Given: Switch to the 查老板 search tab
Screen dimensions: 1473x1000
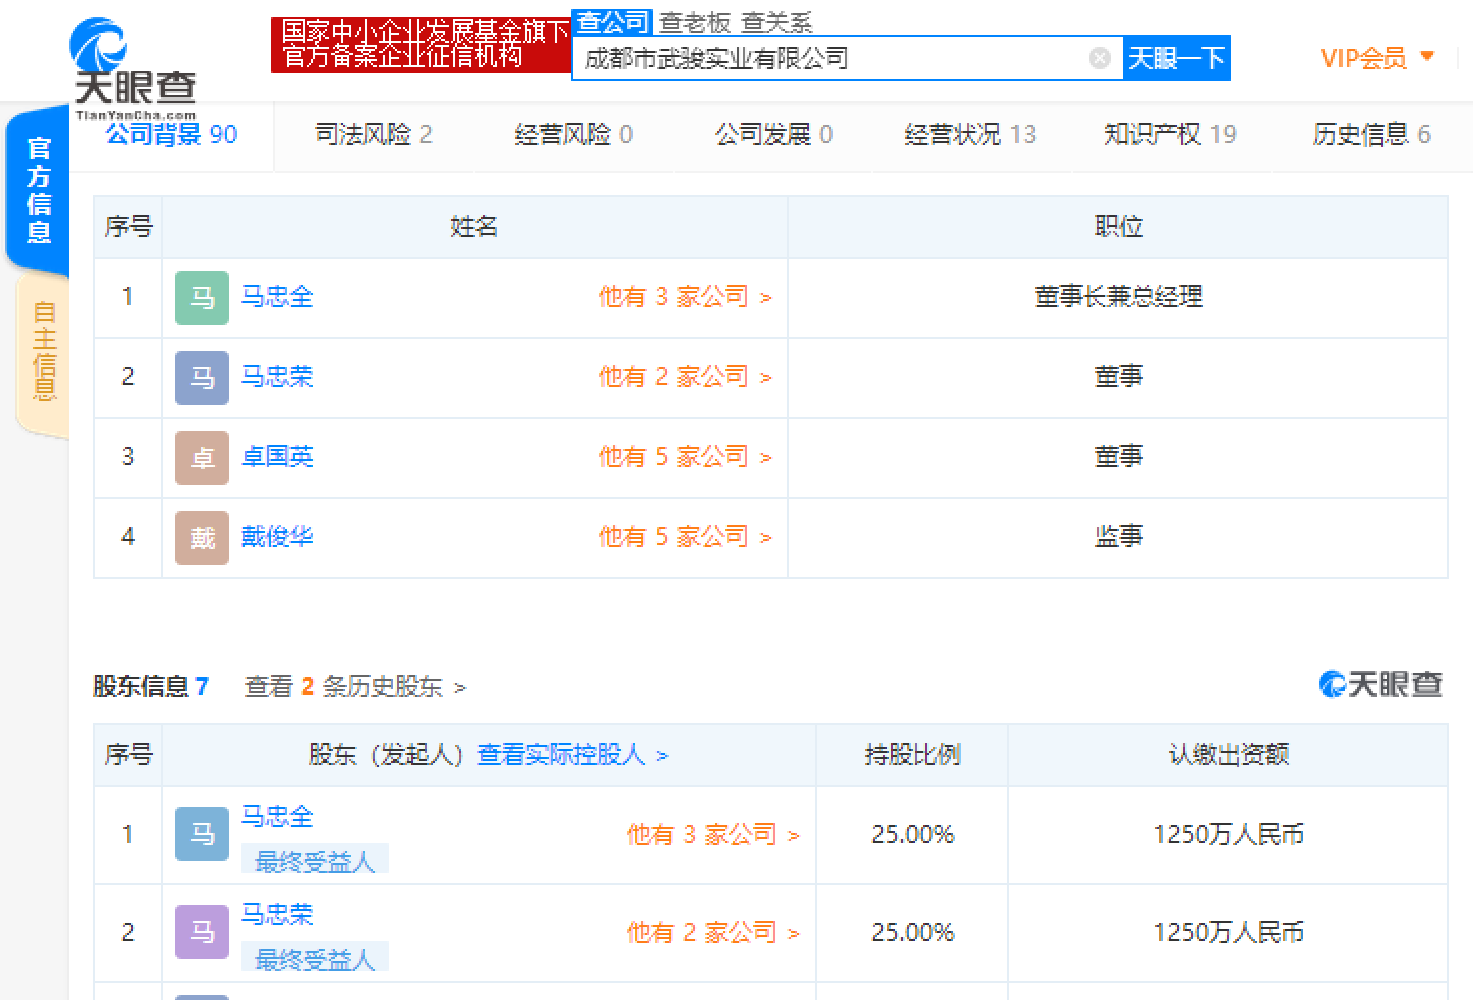Looking at the screenshot, I should pos(695,22).
